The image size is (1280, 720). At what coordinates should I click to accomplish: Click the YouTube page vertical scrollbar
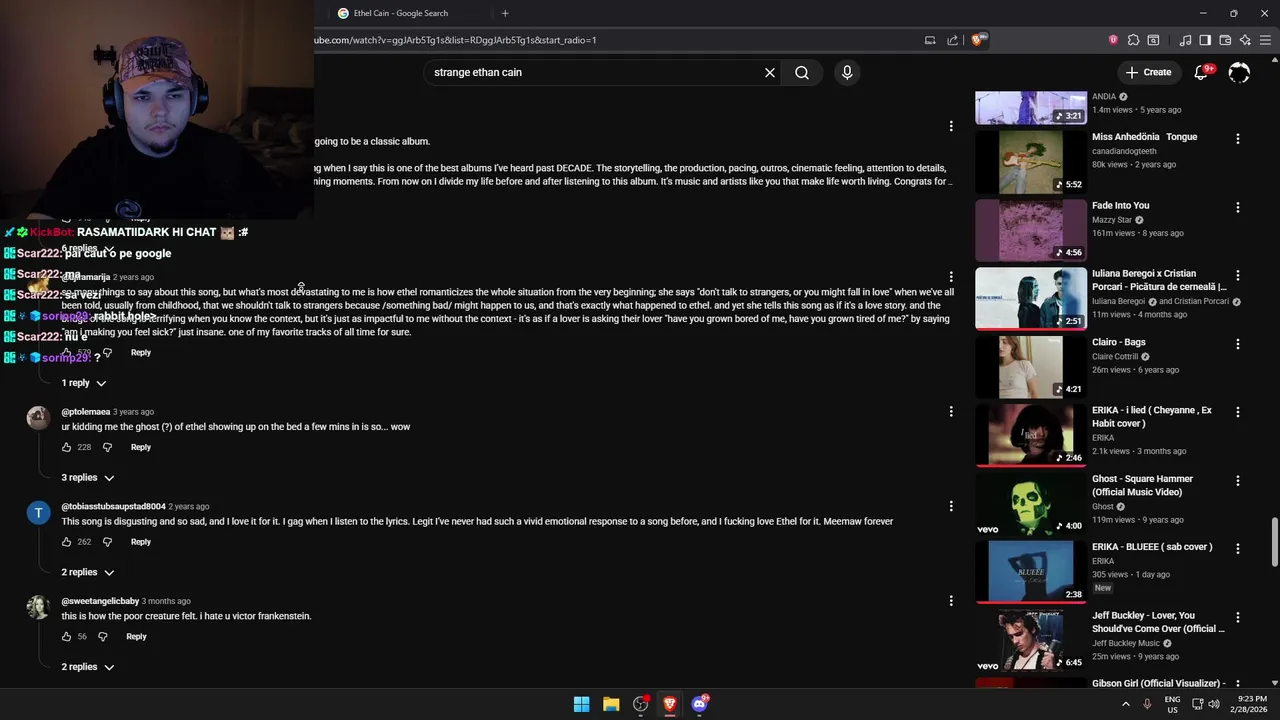pyautogui.click(x=1274, y=540)
